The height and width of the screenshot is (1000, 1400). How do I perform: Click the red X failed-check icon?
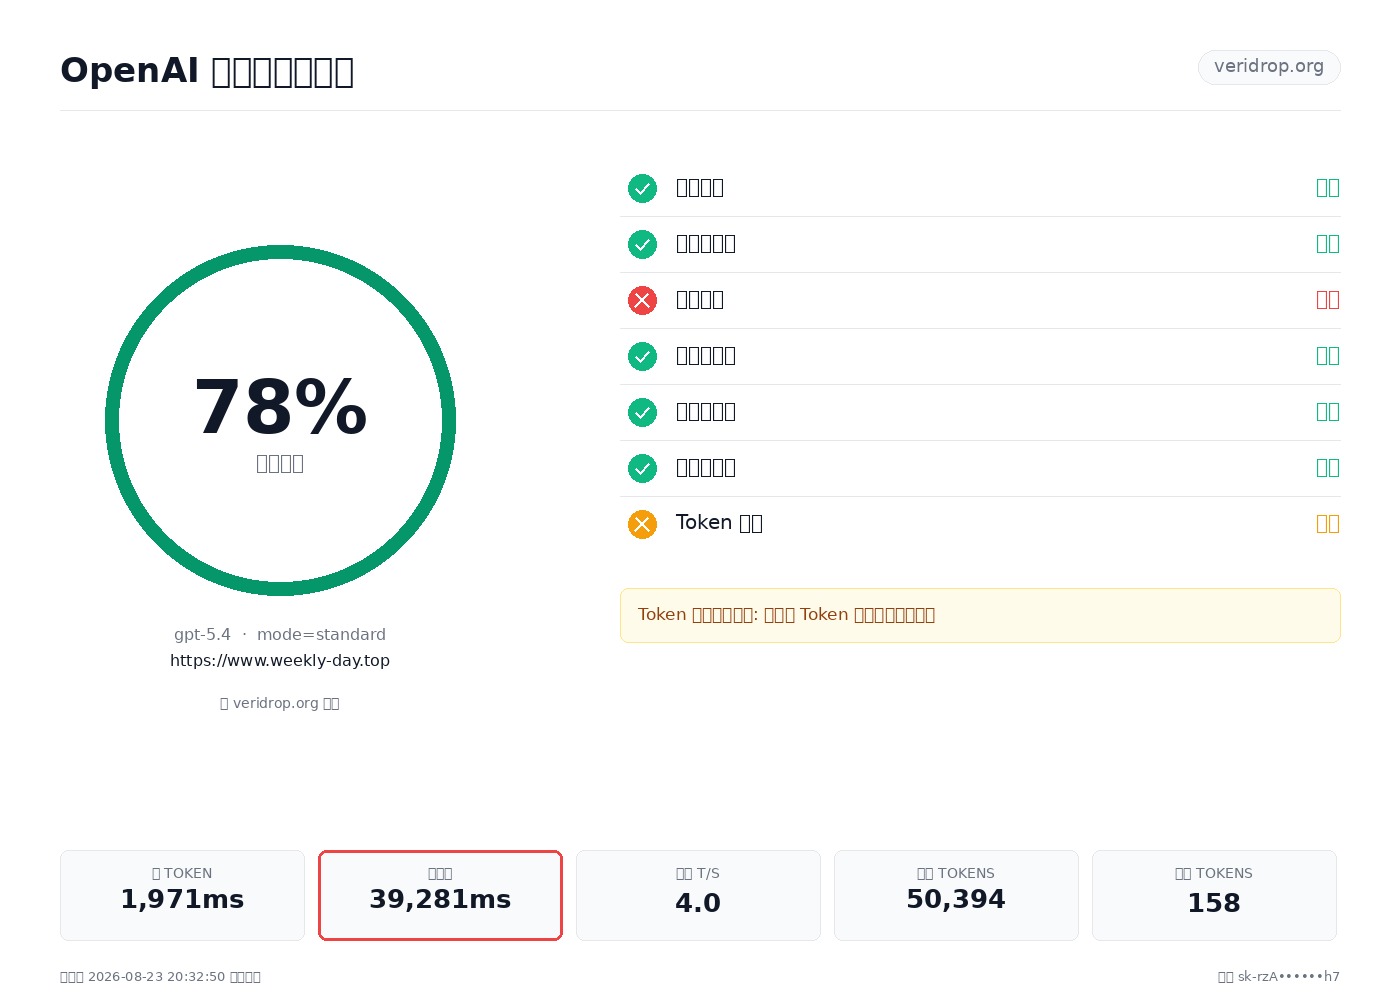point(642,300)
